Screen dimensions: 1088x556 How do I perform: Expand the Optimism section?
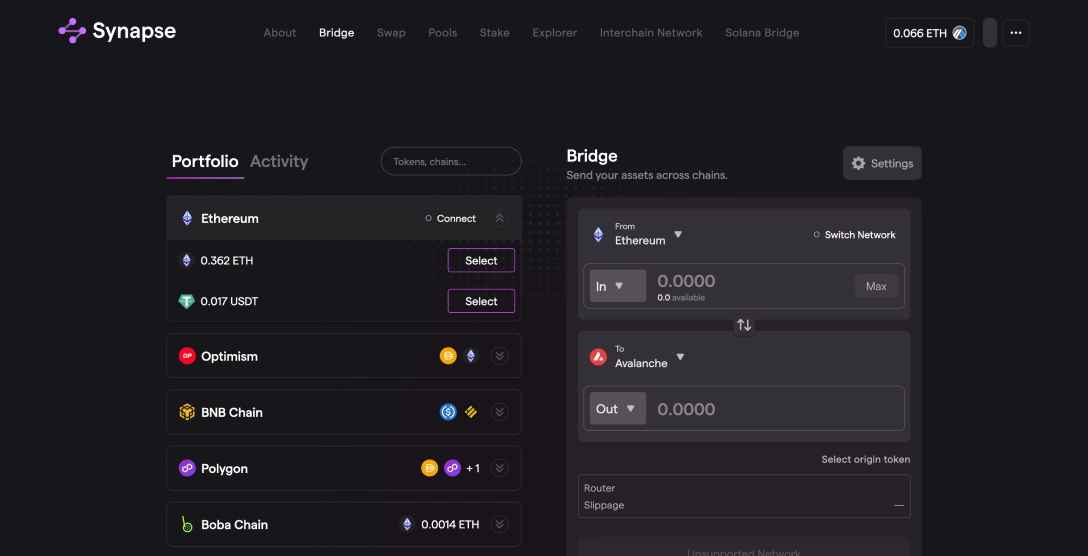499,356
